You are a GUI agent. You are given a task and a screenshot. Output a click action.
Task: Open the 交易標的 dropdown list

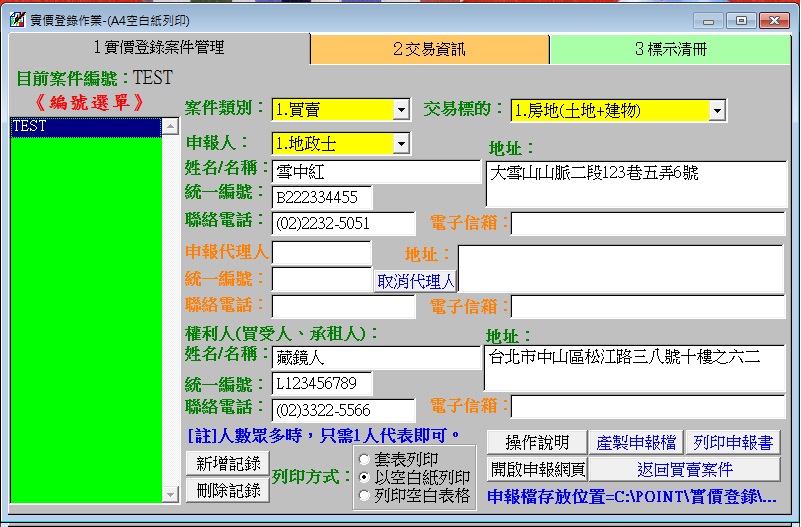pos(717,110)
